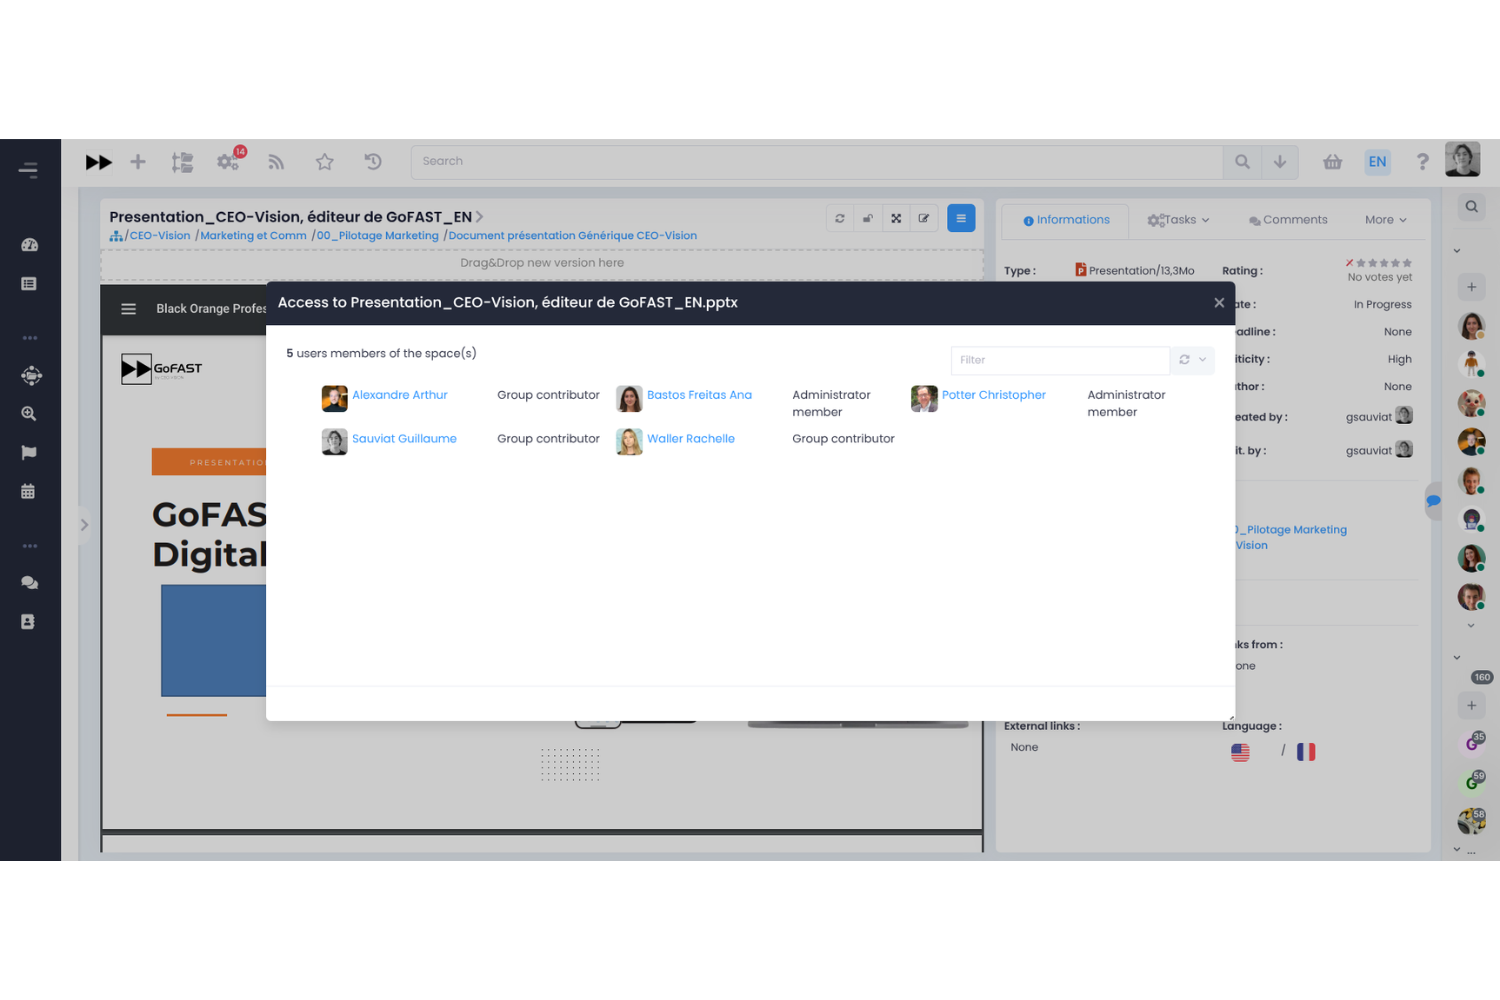Open Alexandre Arthur's profile link

tap(399, 395)
